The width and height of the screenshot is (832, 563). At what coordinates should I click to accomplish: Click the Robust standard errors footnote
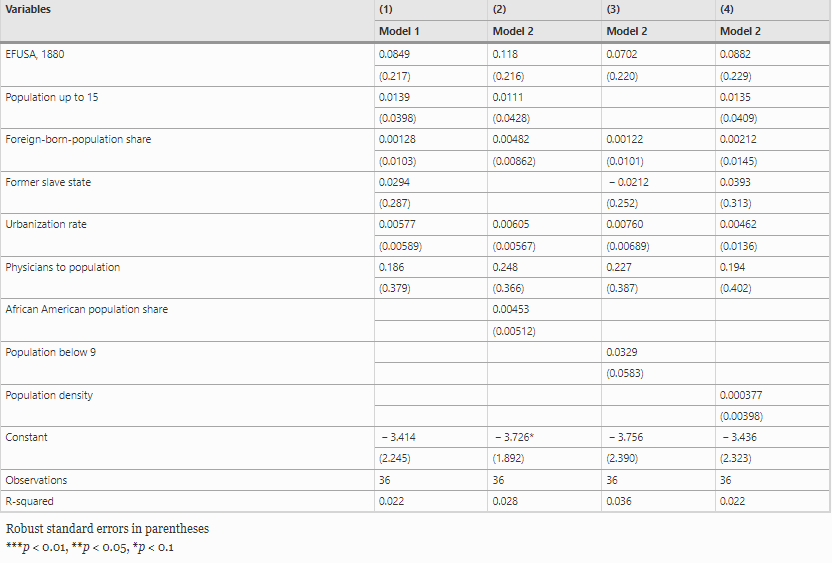click(x=107, y=529)
